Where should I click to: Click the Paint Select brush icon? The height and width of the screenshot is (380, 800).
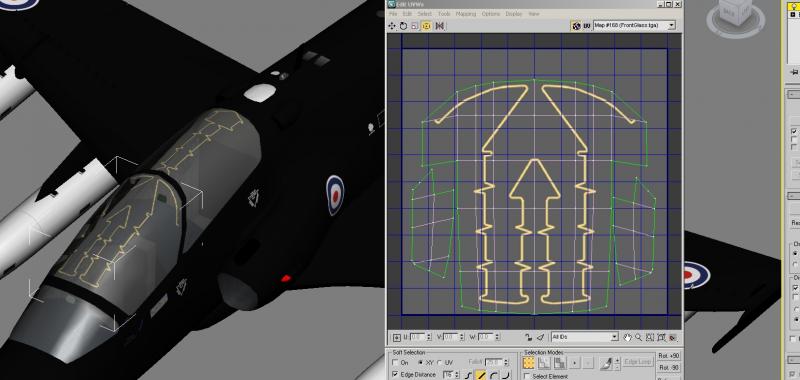click(x=606, y=363)
